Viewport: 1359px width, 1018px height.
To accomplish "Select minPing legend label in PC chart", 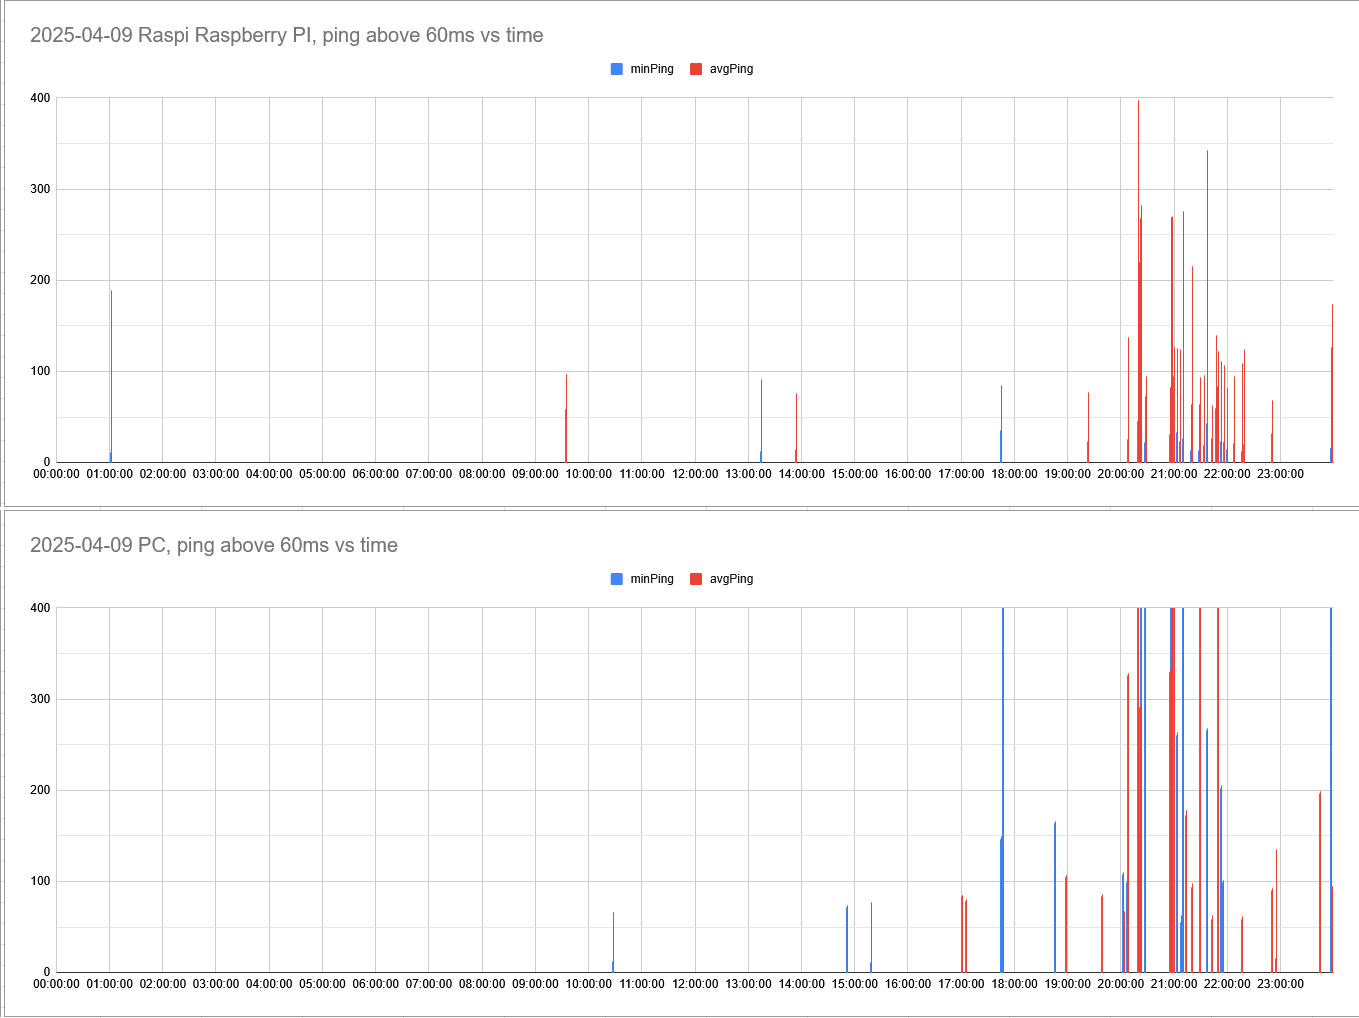I will pos(651,579).
